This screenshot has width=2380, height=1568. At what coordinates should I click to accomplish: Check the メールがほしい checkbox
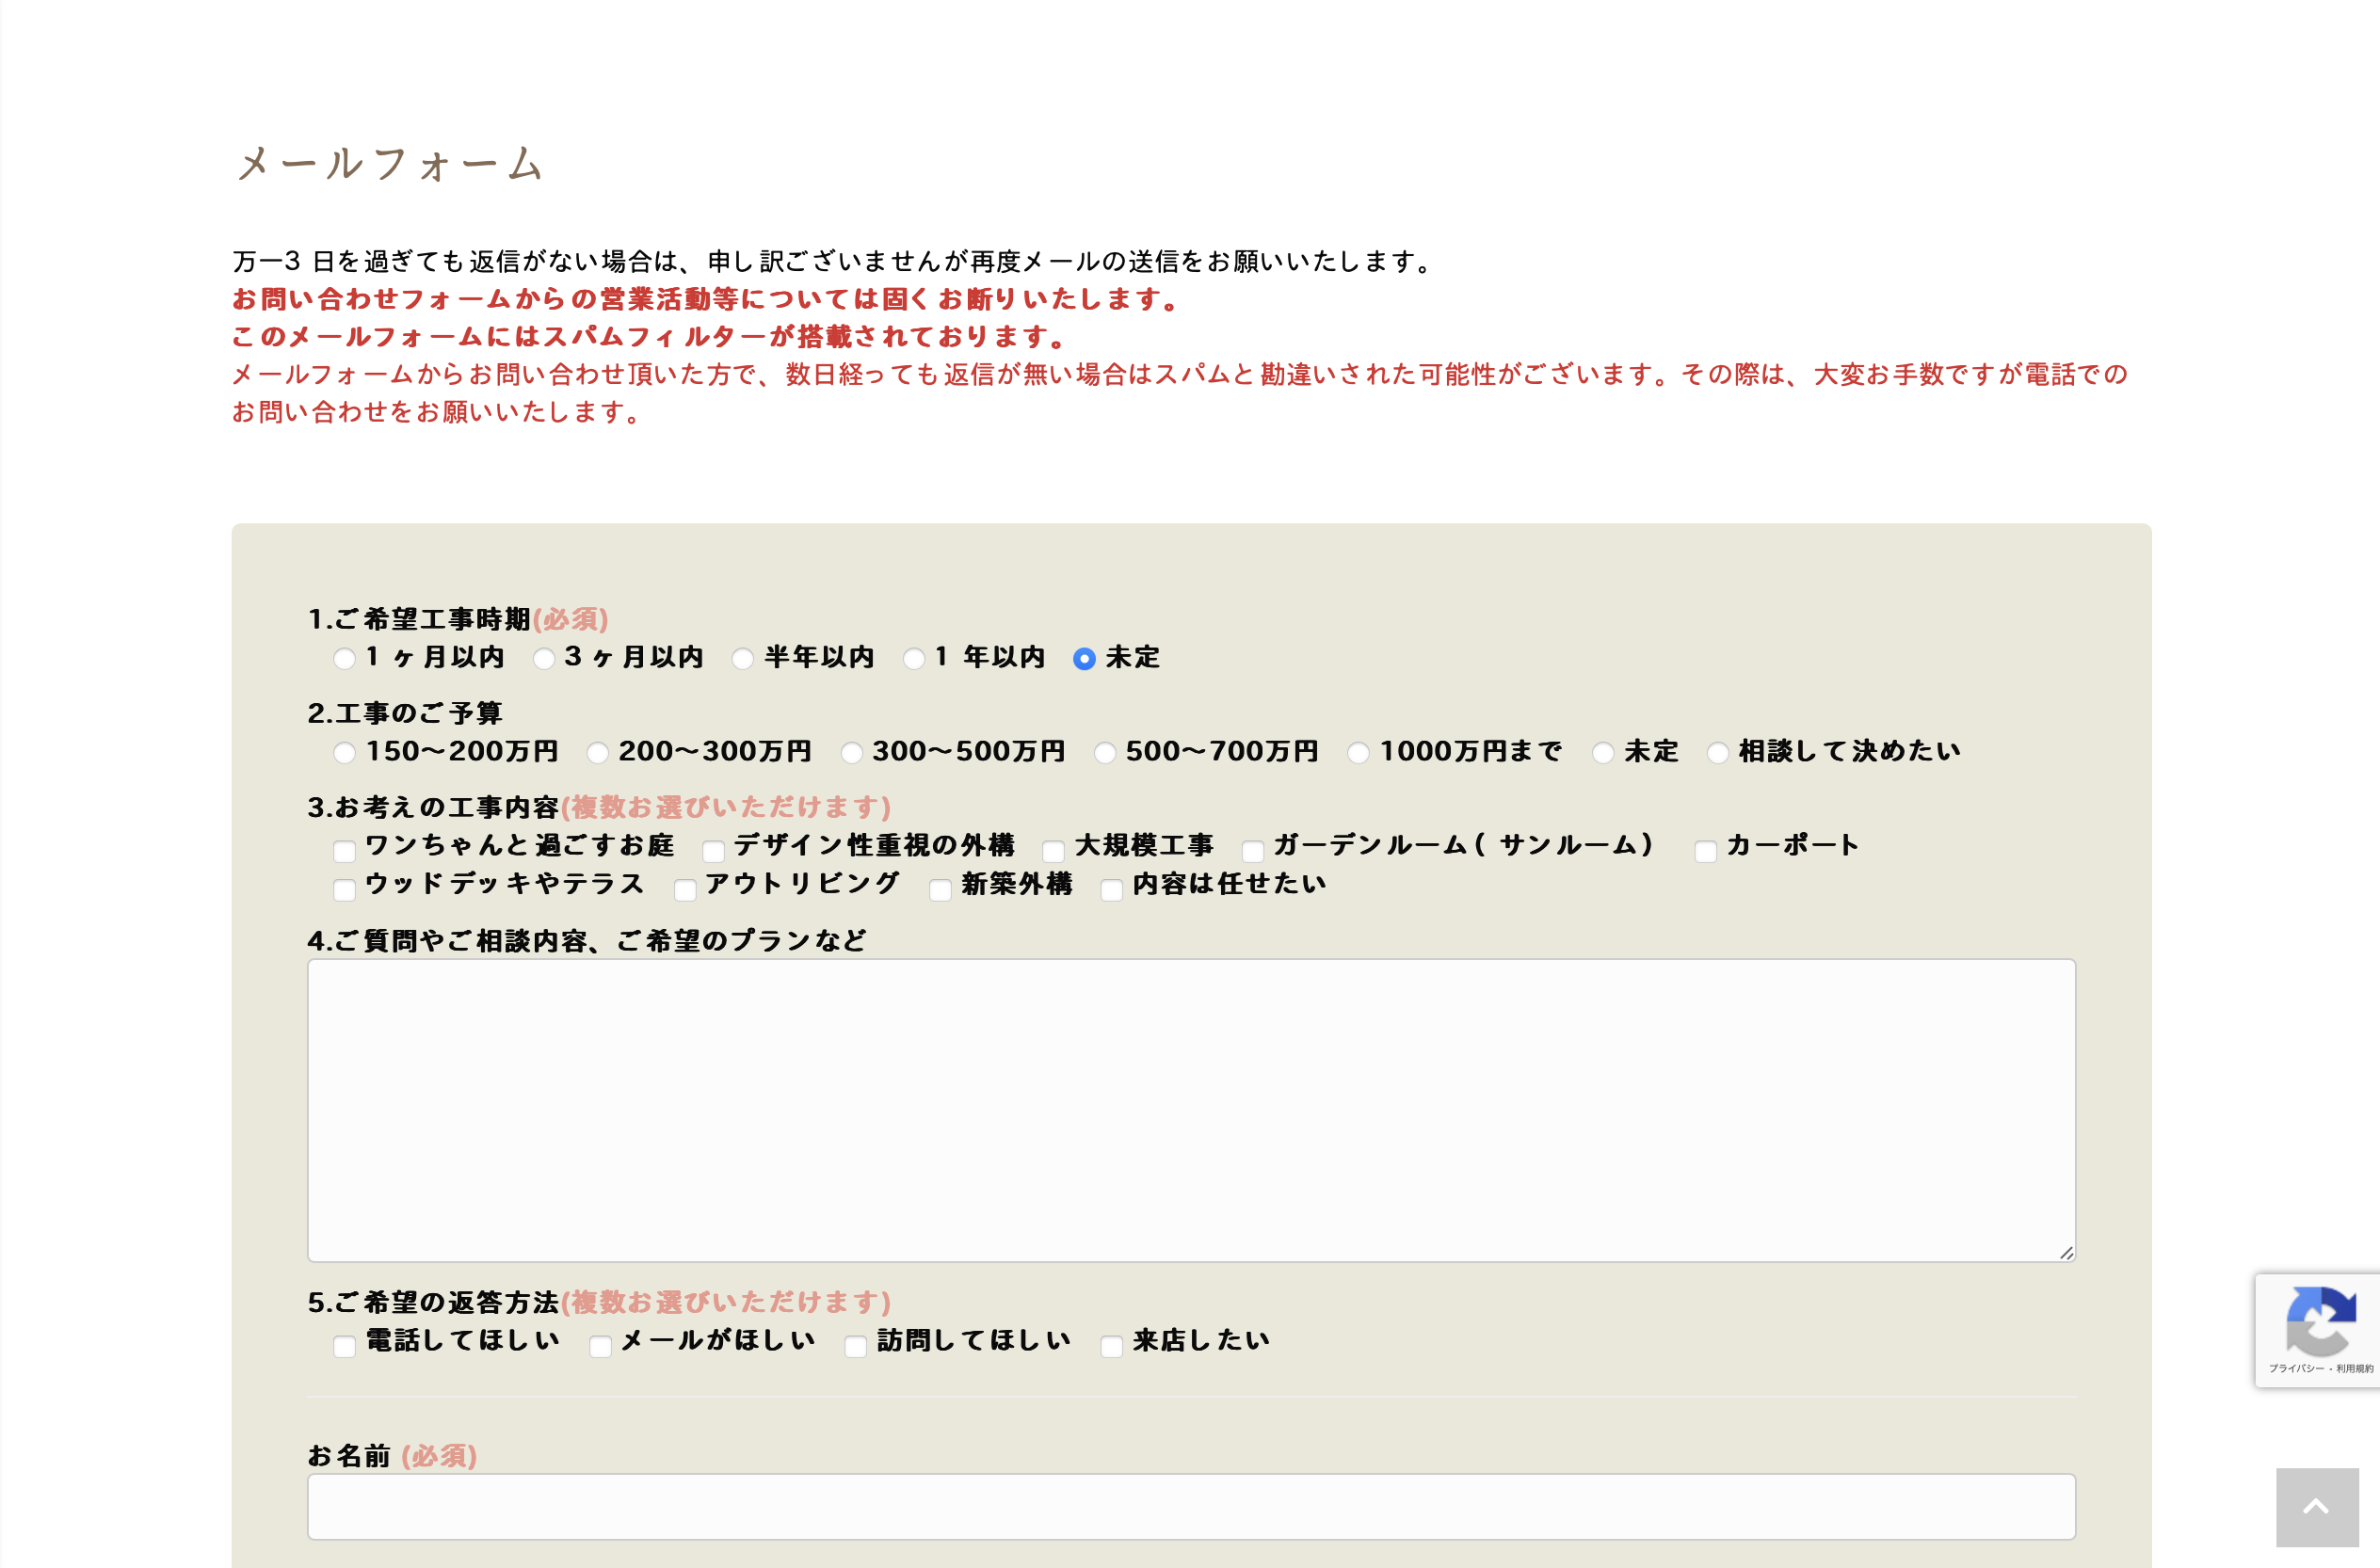click(600, 1346)
